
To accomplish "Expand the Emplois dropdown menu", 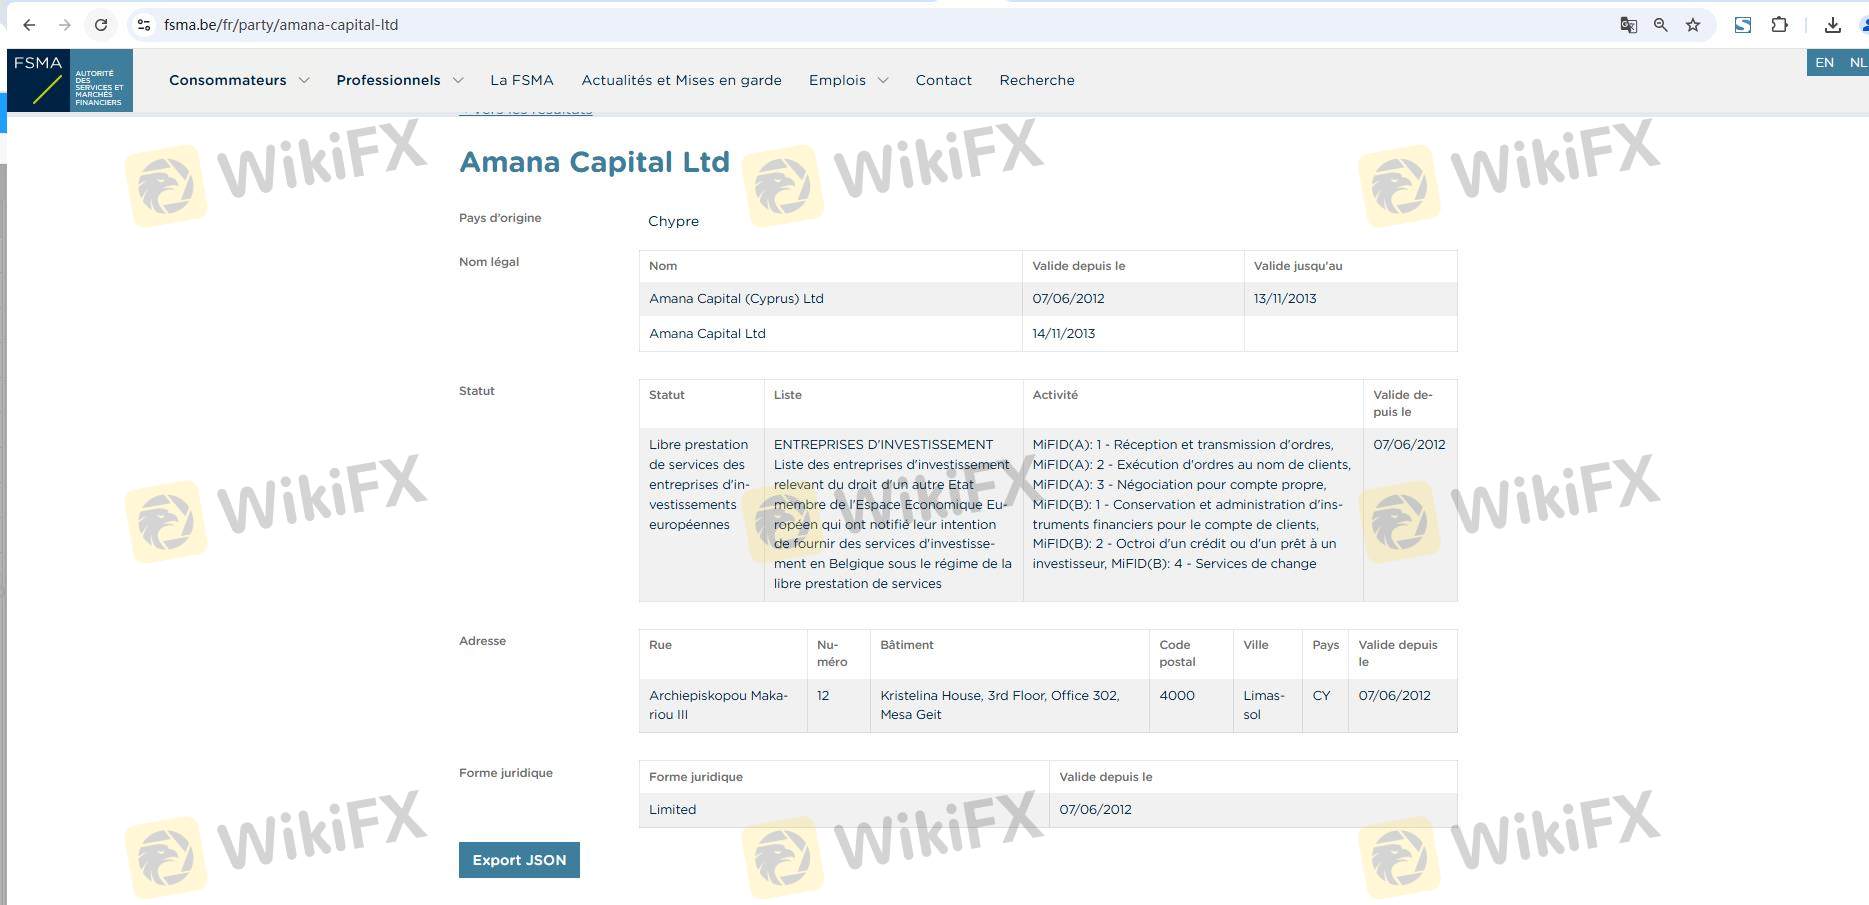I will click(848, 80).
